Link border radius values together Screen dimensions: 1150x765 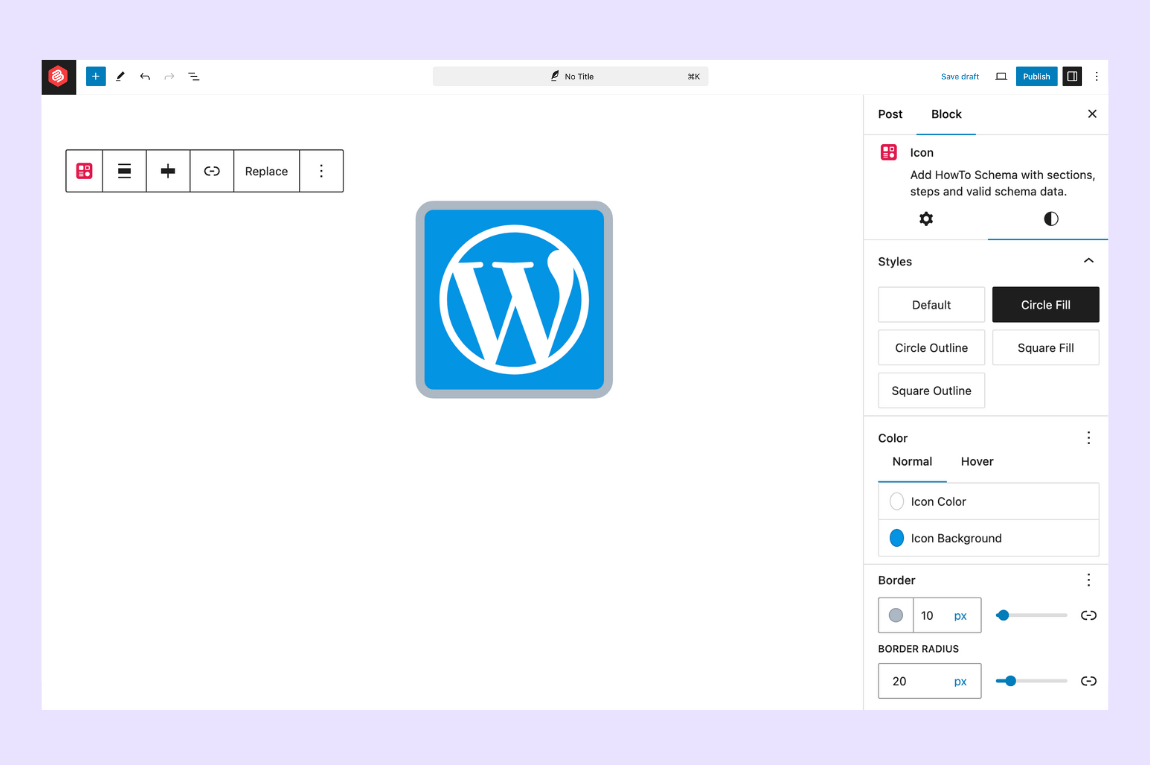pyautogui.click(x=1088, y=681)
